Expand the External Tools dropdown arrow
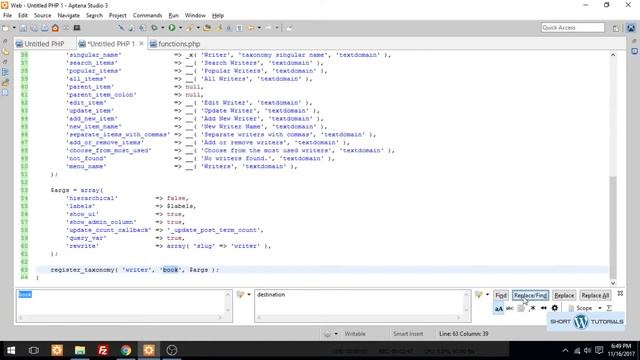The image size is (640, 360). coord(198,28)
